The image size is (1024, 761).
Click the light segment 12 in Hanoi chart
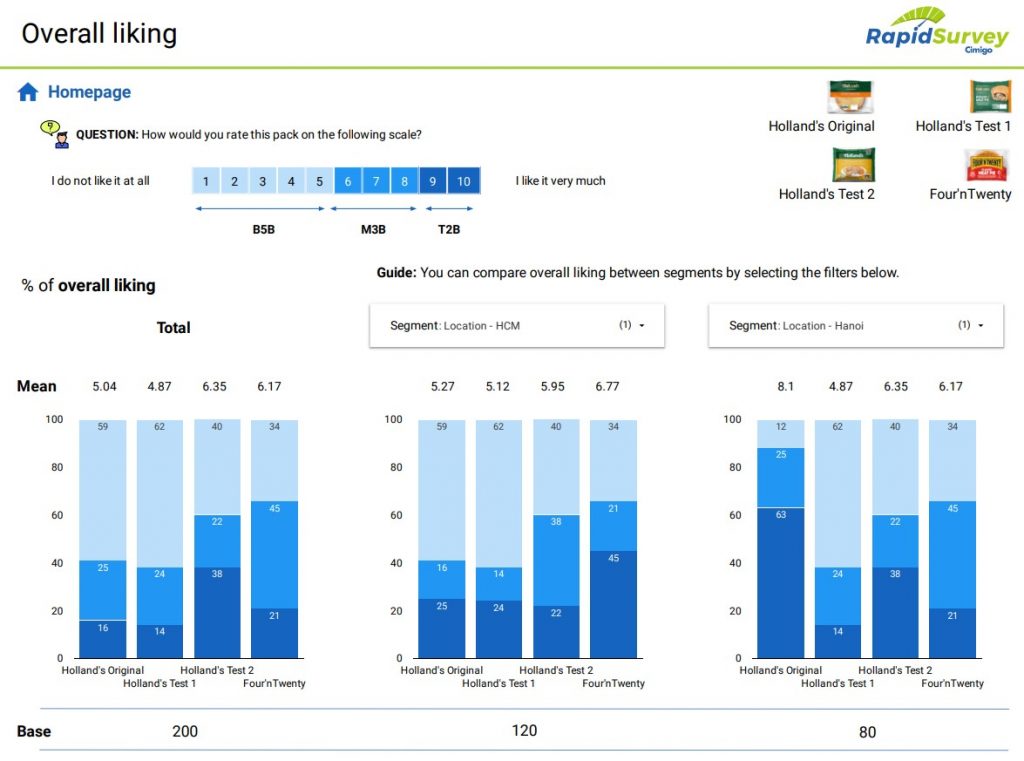coord(781,434)
